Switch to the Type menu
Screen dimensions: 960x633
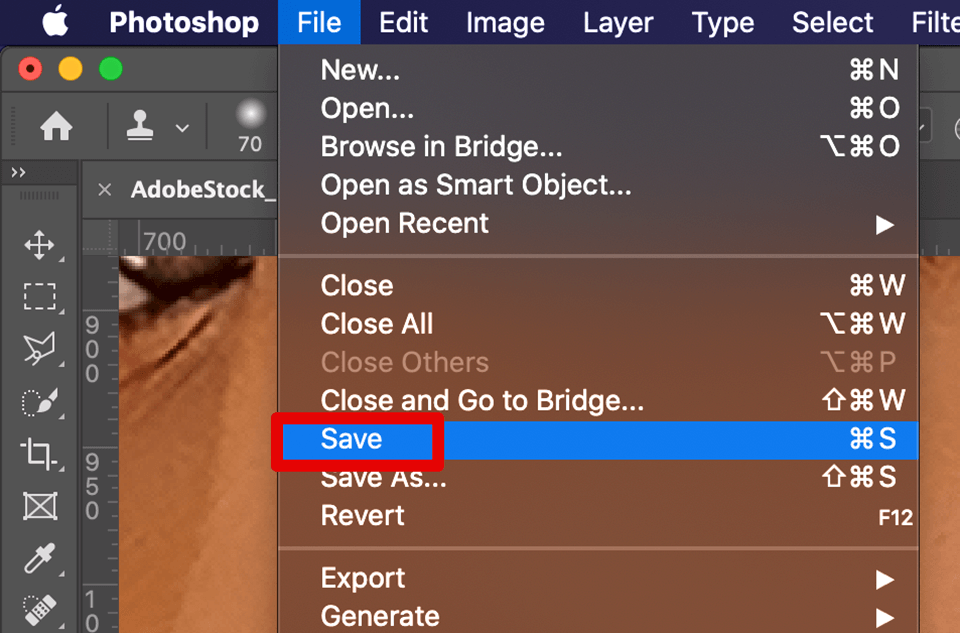coord(722,22)
